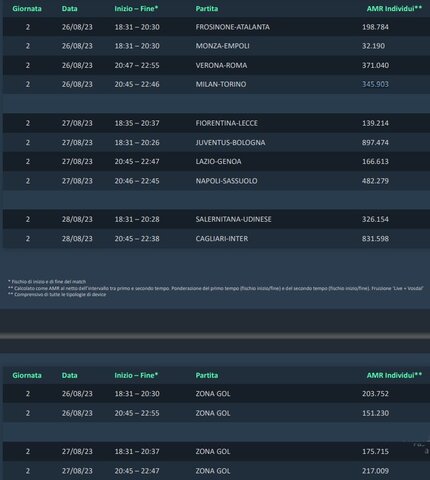430x480 pixels.
Task: Select the ZONA GOL time 18:31 – 20:37
Action: (137, 452)
